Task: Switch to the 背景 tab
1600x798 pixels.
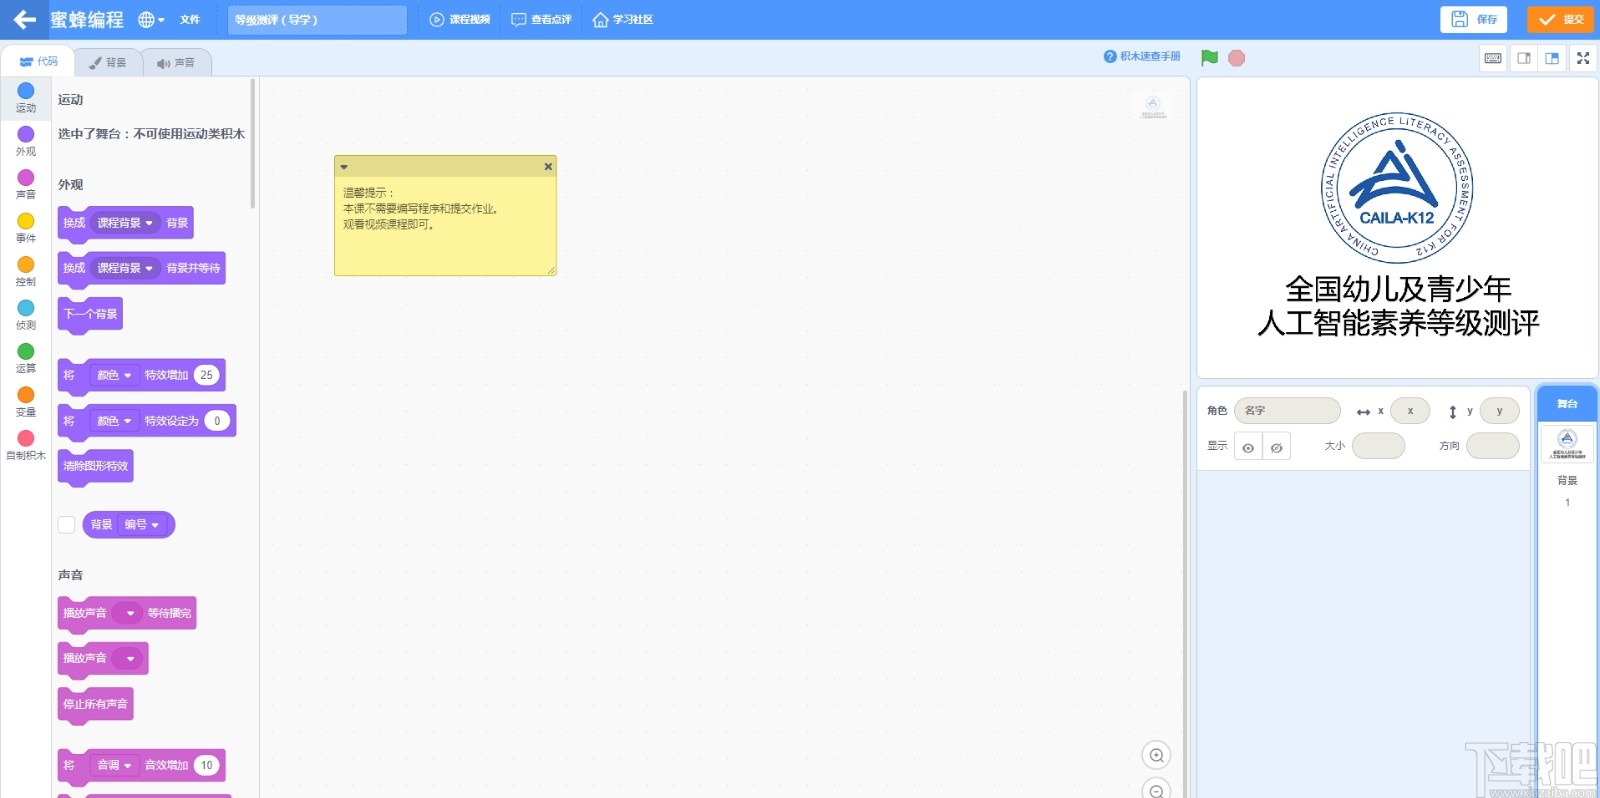Action: click(107, 63)
